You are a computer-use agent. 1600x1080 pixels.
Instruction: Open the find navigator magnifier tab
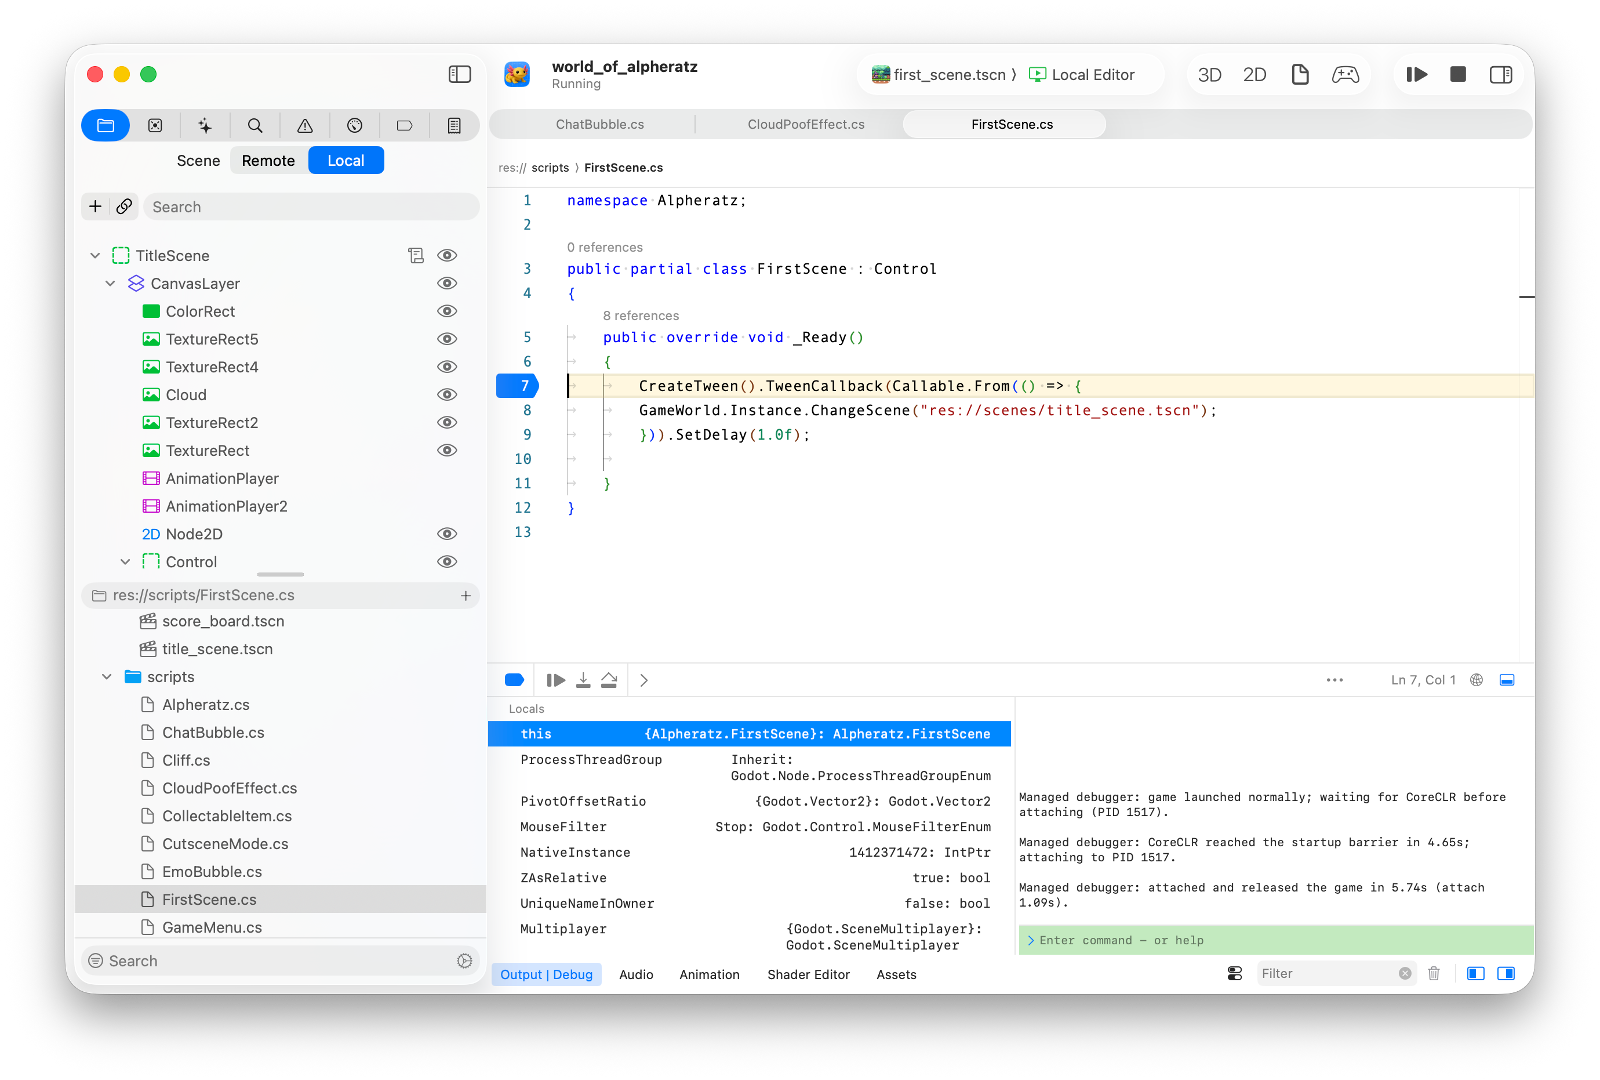255,125
